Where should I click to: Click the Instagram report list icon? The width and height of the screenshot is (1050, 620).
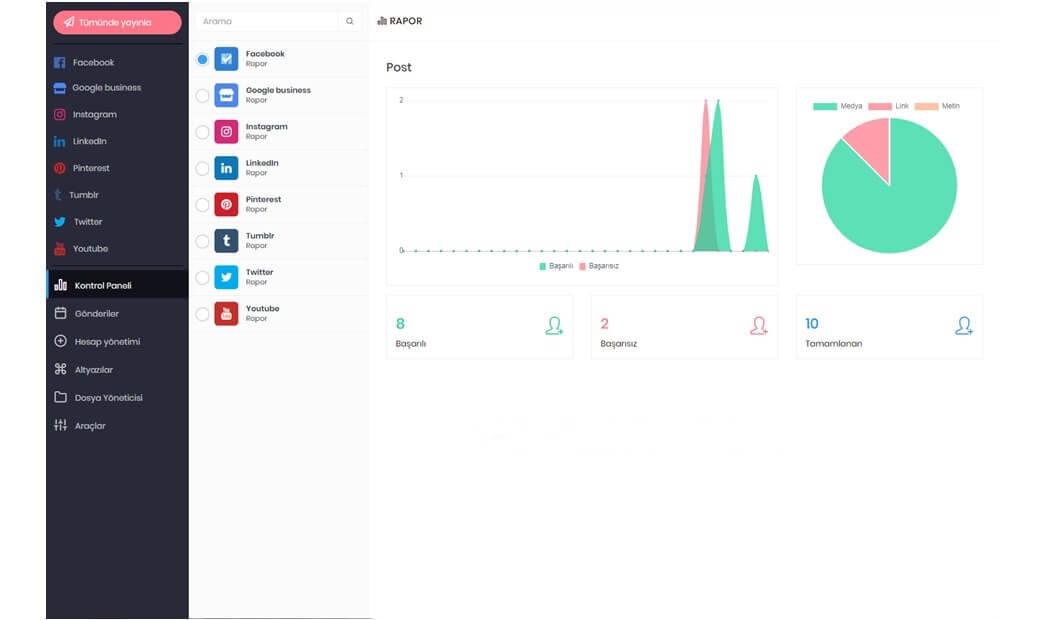[x=226, y=132]
